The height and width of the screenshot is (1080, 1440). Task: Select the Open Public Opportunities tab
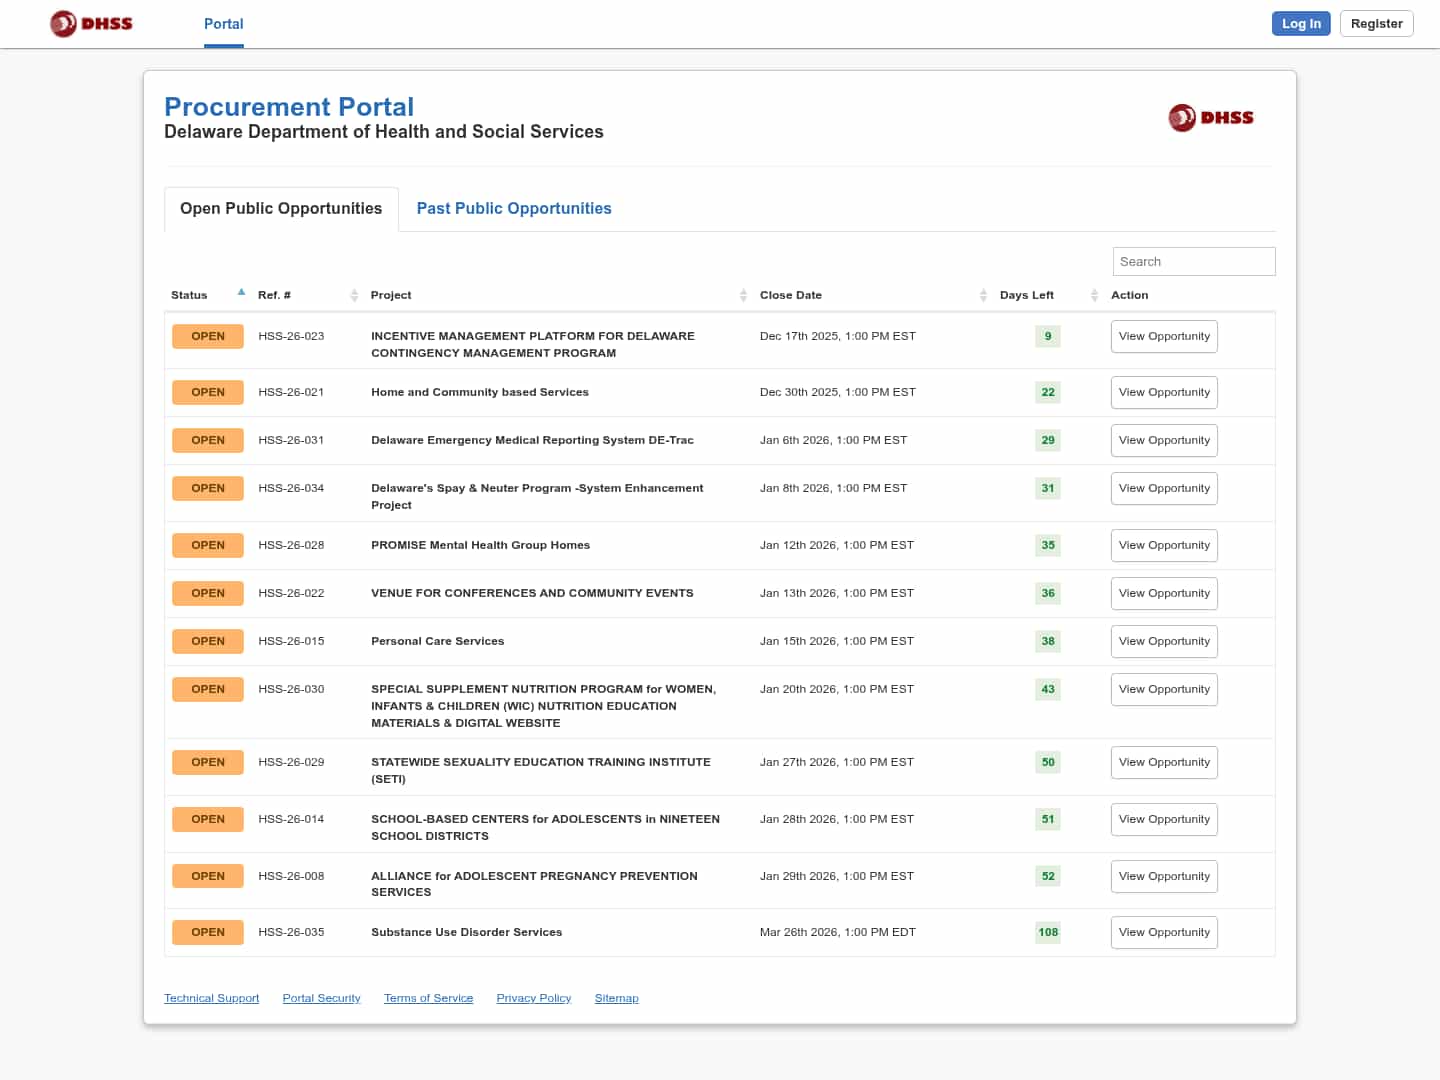281,208
